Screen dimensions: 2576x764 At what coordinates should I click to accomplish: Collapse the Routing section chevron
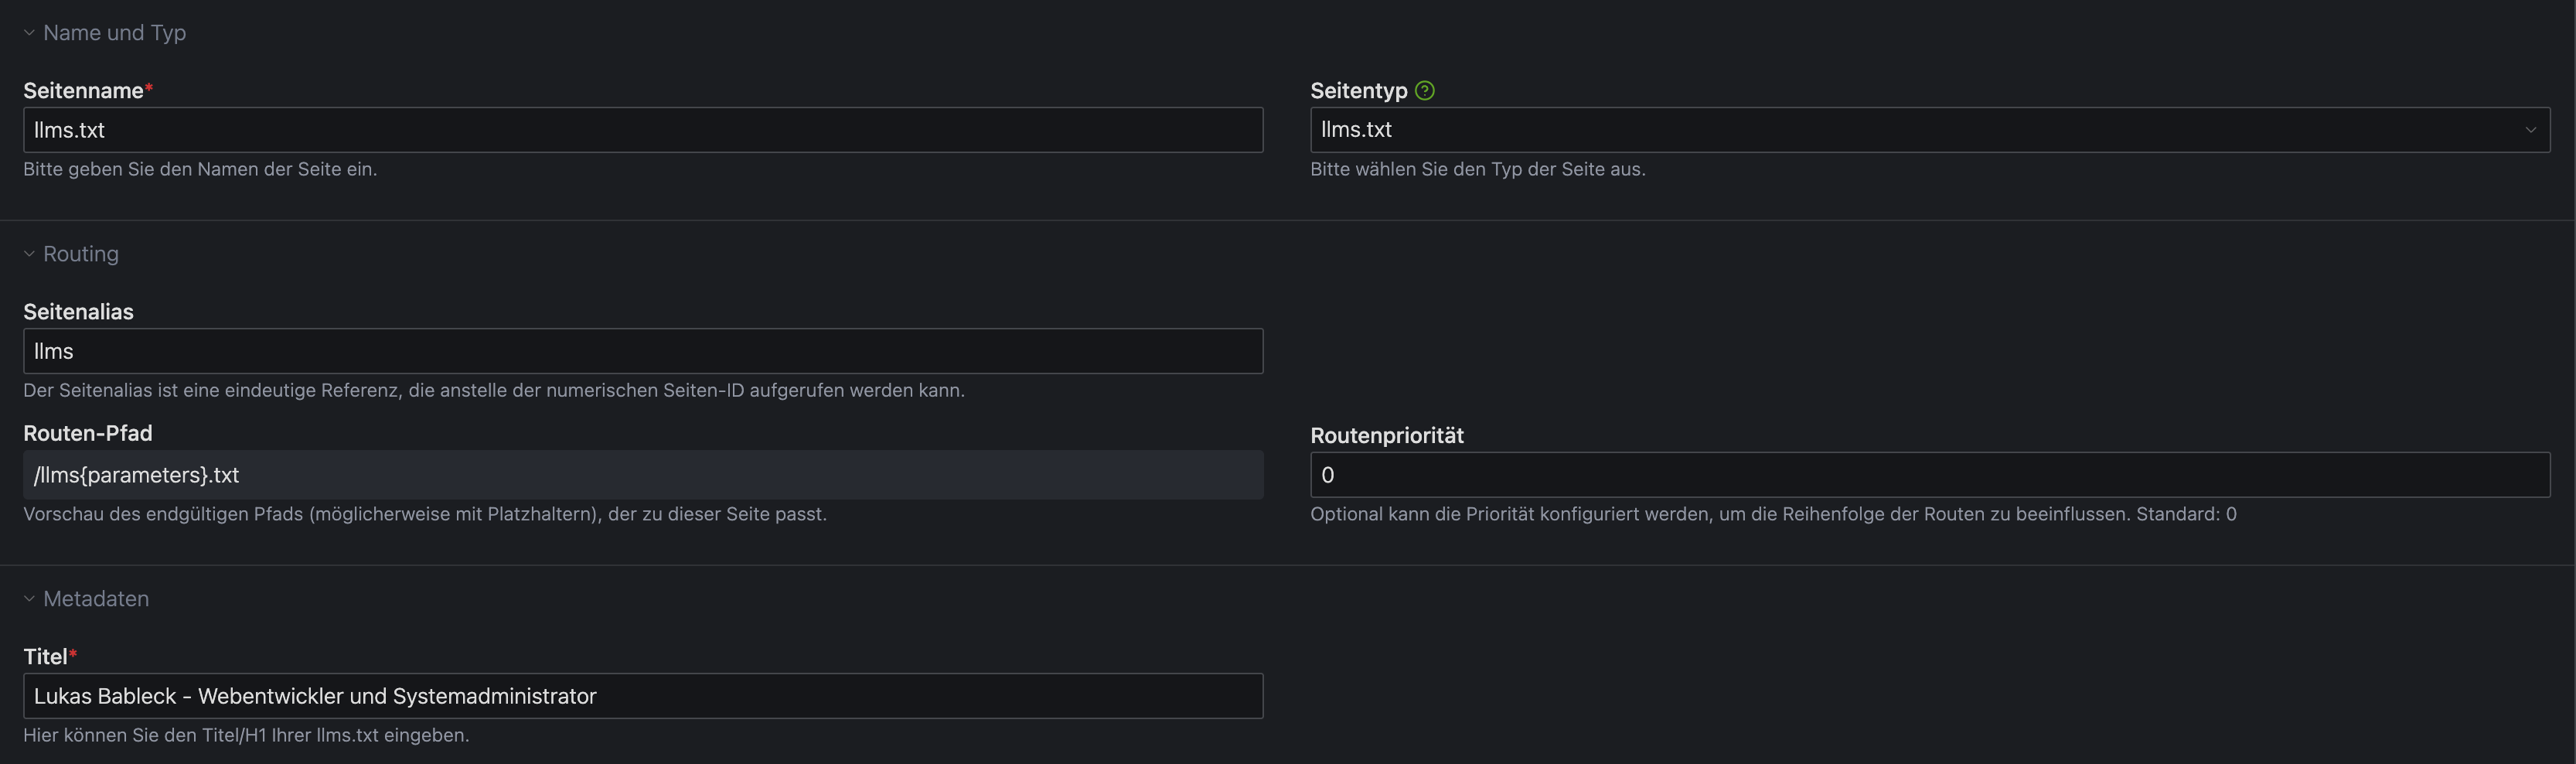pyautogui.click(x=29, y=254)
